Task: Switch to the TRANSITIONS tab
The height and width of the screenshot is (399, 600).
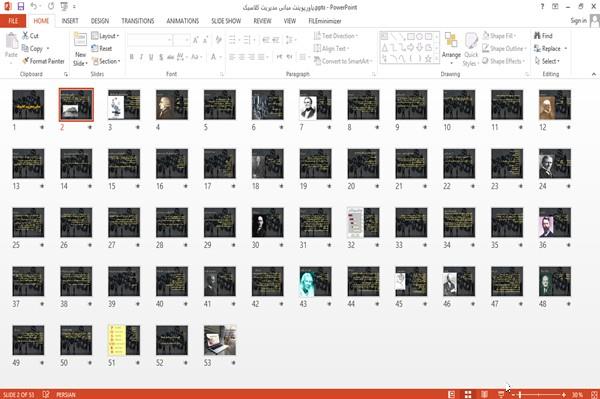Action: (138, 21)
